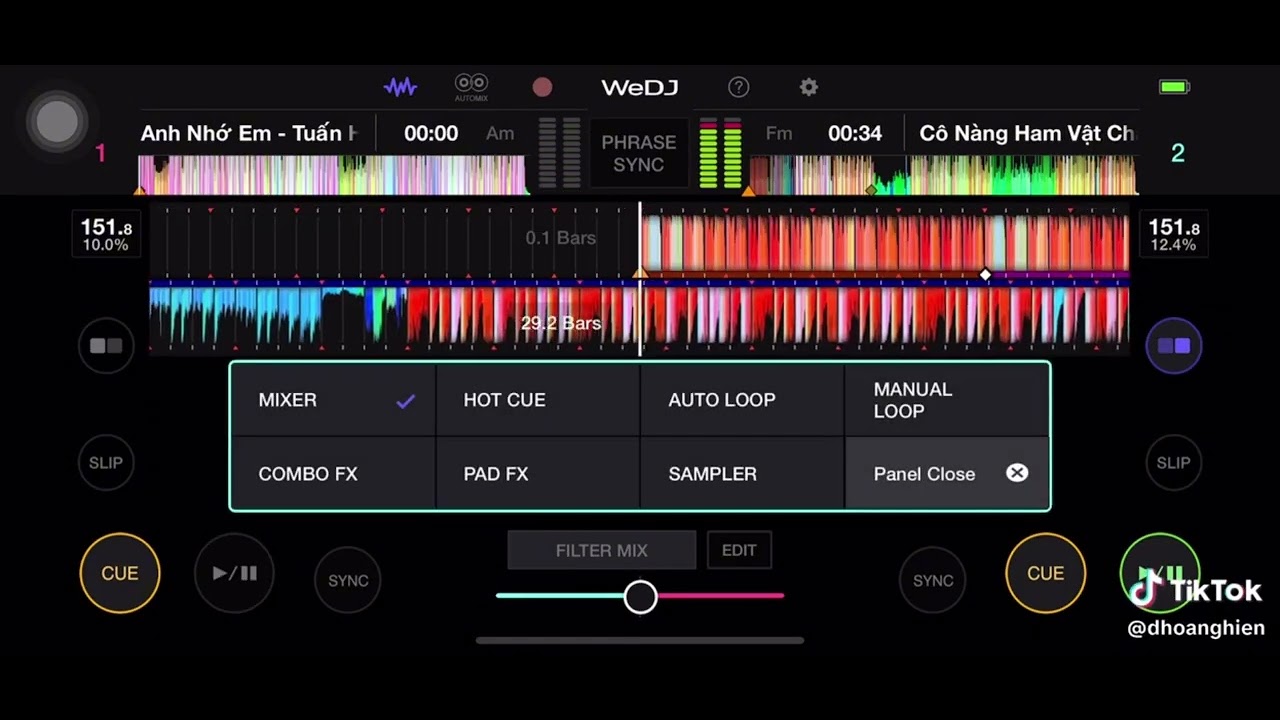This screenshot has height=720, width=1280.
Task: Tap the EDIT button beside Filter Mix
Action: (739, 550)
